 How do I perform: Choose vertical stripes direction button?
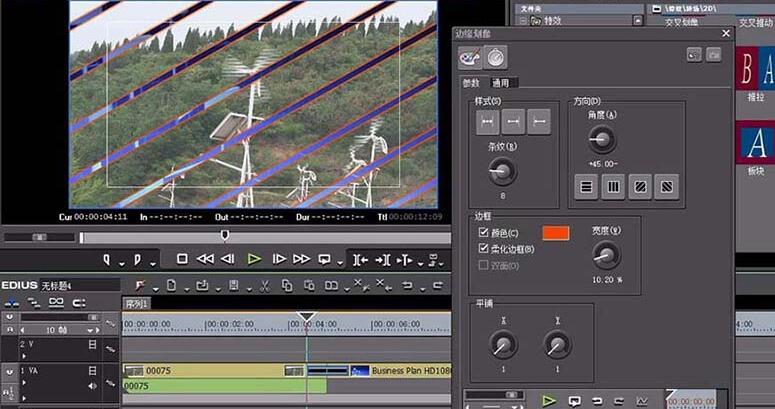pos(613,187)
